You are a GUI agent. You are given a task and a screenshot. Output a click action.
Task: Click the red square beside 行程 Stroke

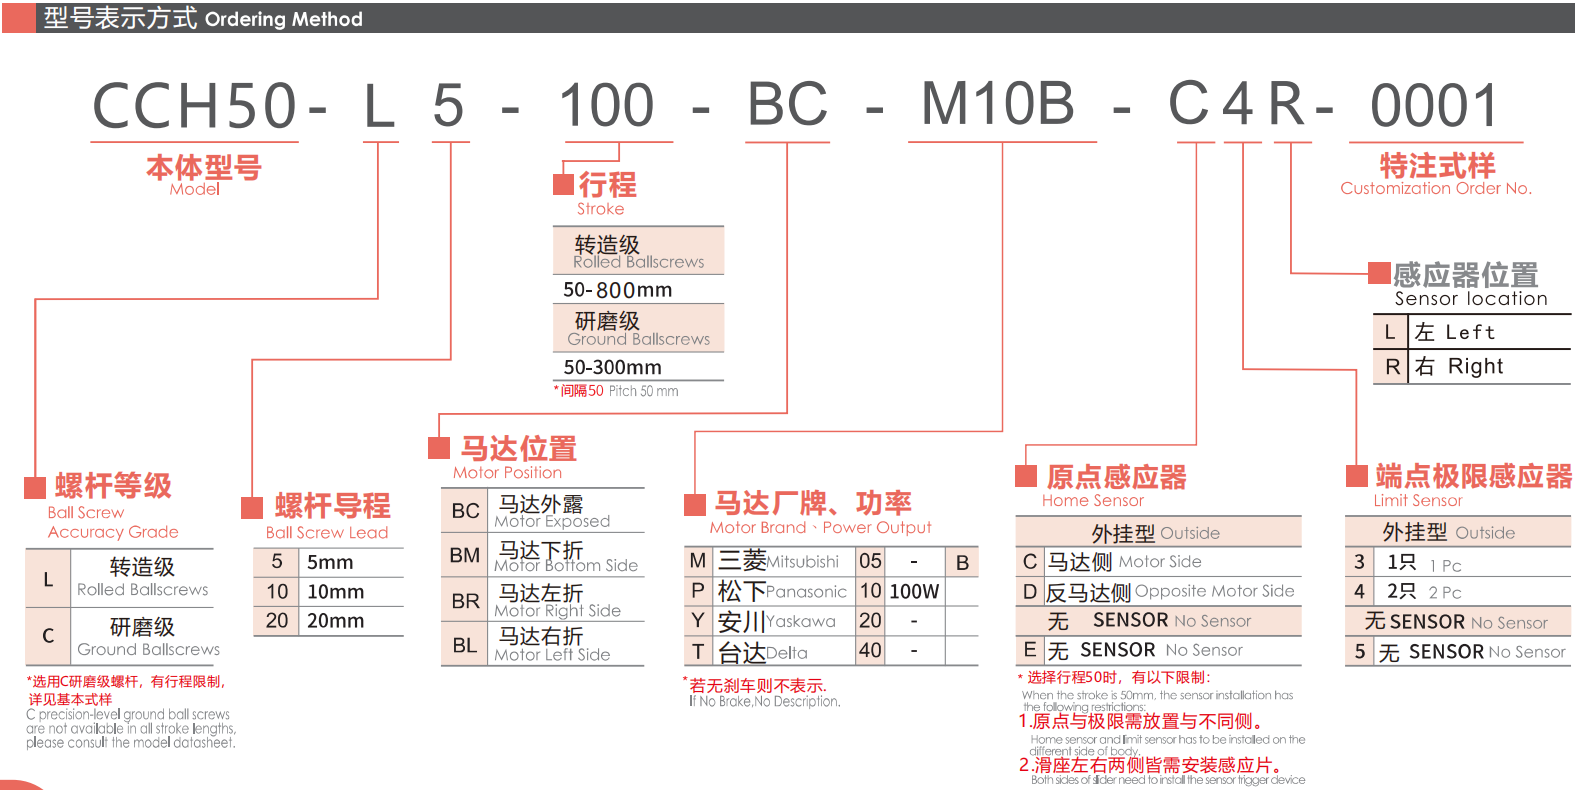tap(563, 184)
